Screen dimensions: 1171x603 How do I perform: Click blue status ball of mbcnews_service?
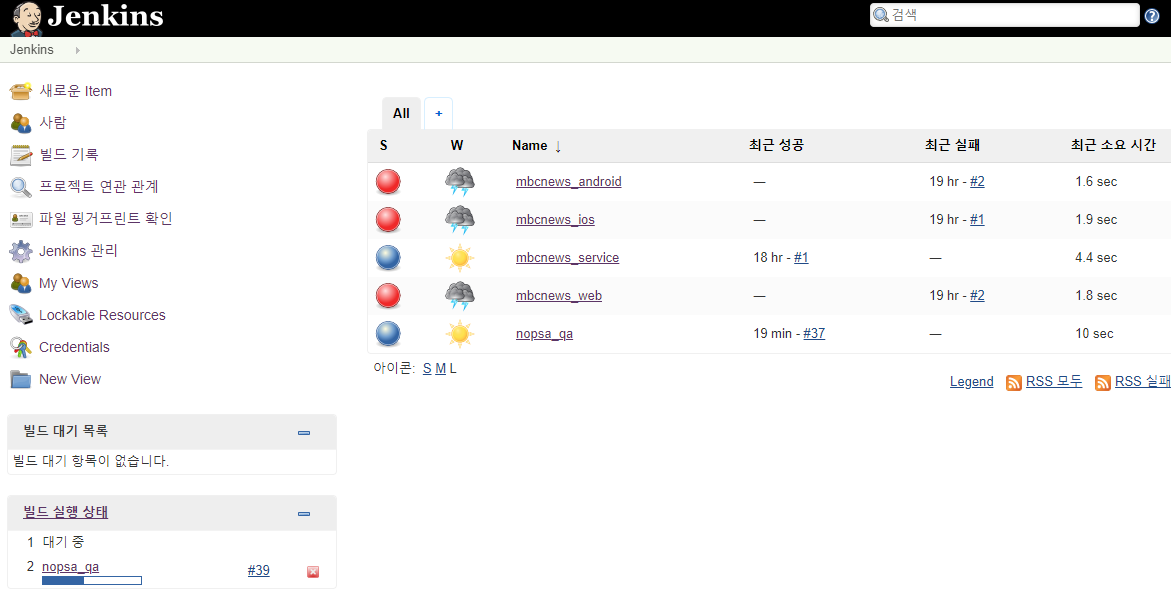[388, 258]
